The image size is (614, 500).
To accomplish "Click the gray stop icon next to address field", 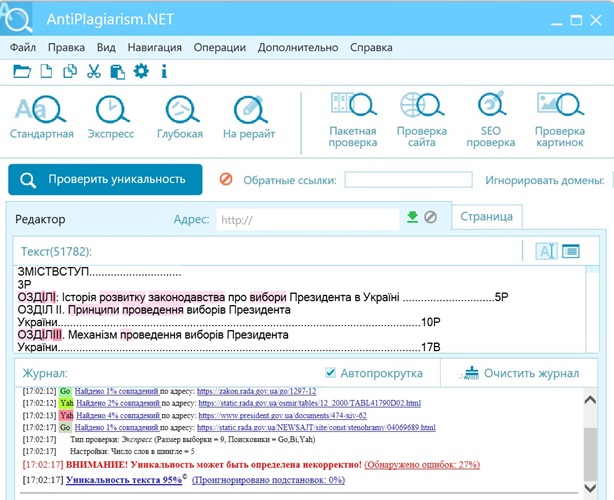I will [430, 217].
